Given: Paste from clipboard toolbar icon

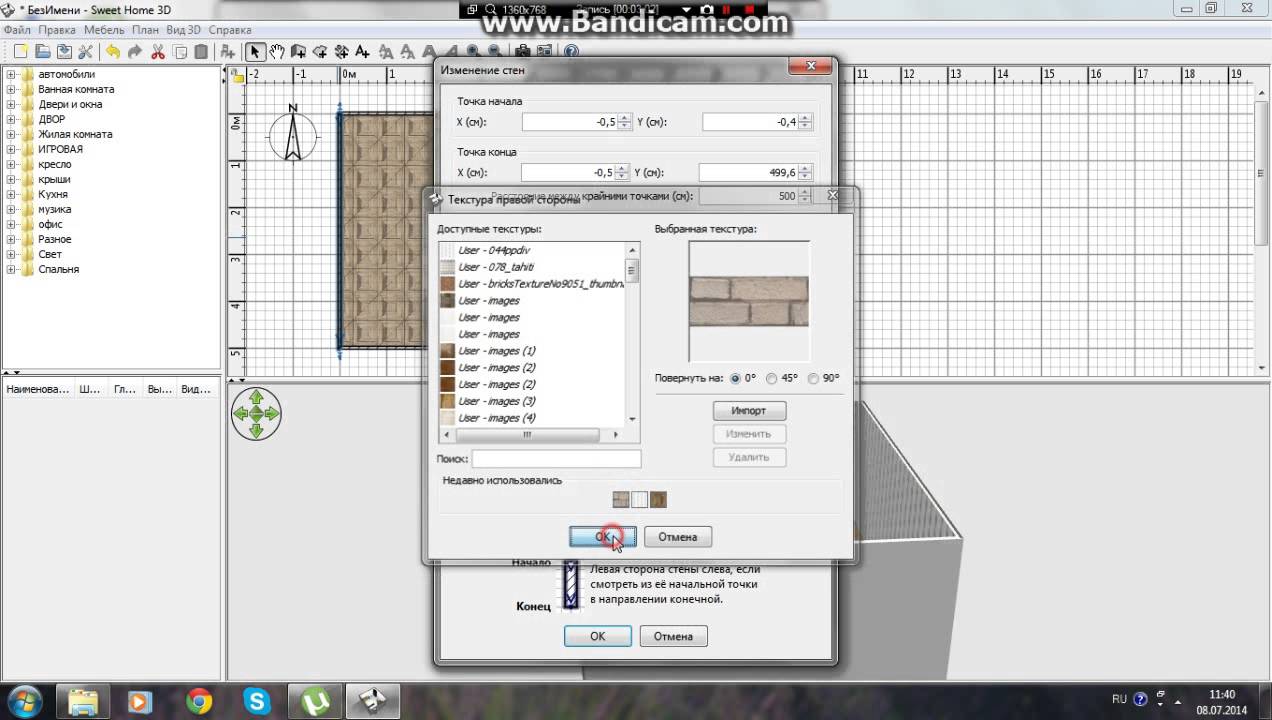Looking at the screenshot, I should click(x=201, y=51).
